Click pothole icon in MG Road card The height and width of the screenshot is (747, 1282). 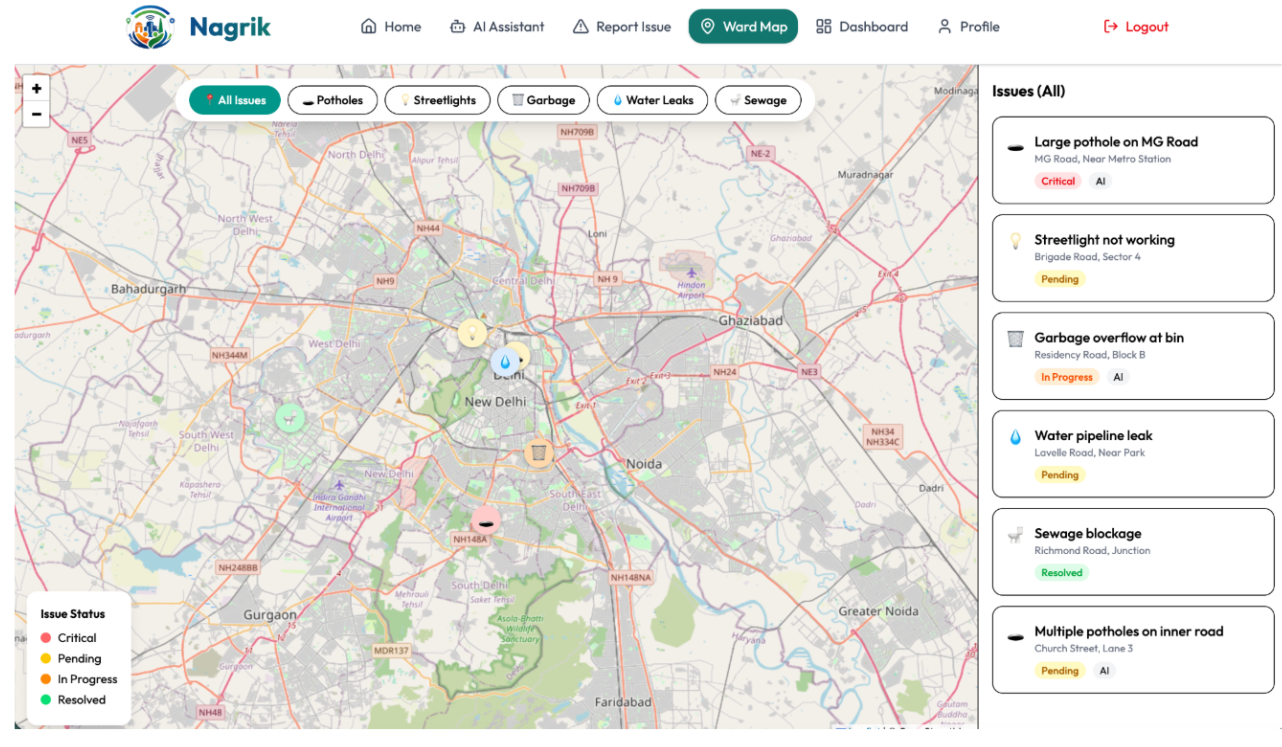coord(1015,148)
